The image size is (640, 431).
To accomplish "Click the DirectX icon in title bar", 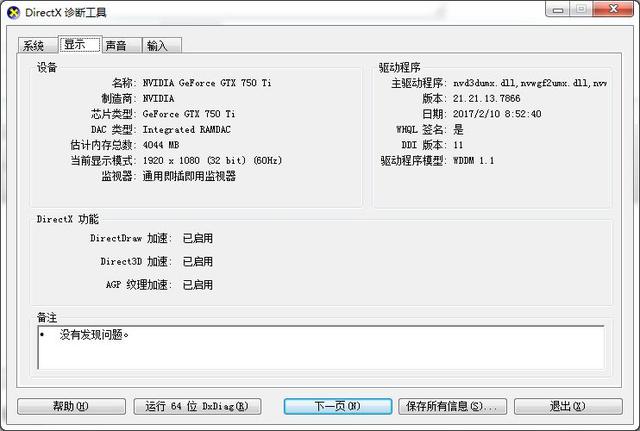I will tap(13, 12).
